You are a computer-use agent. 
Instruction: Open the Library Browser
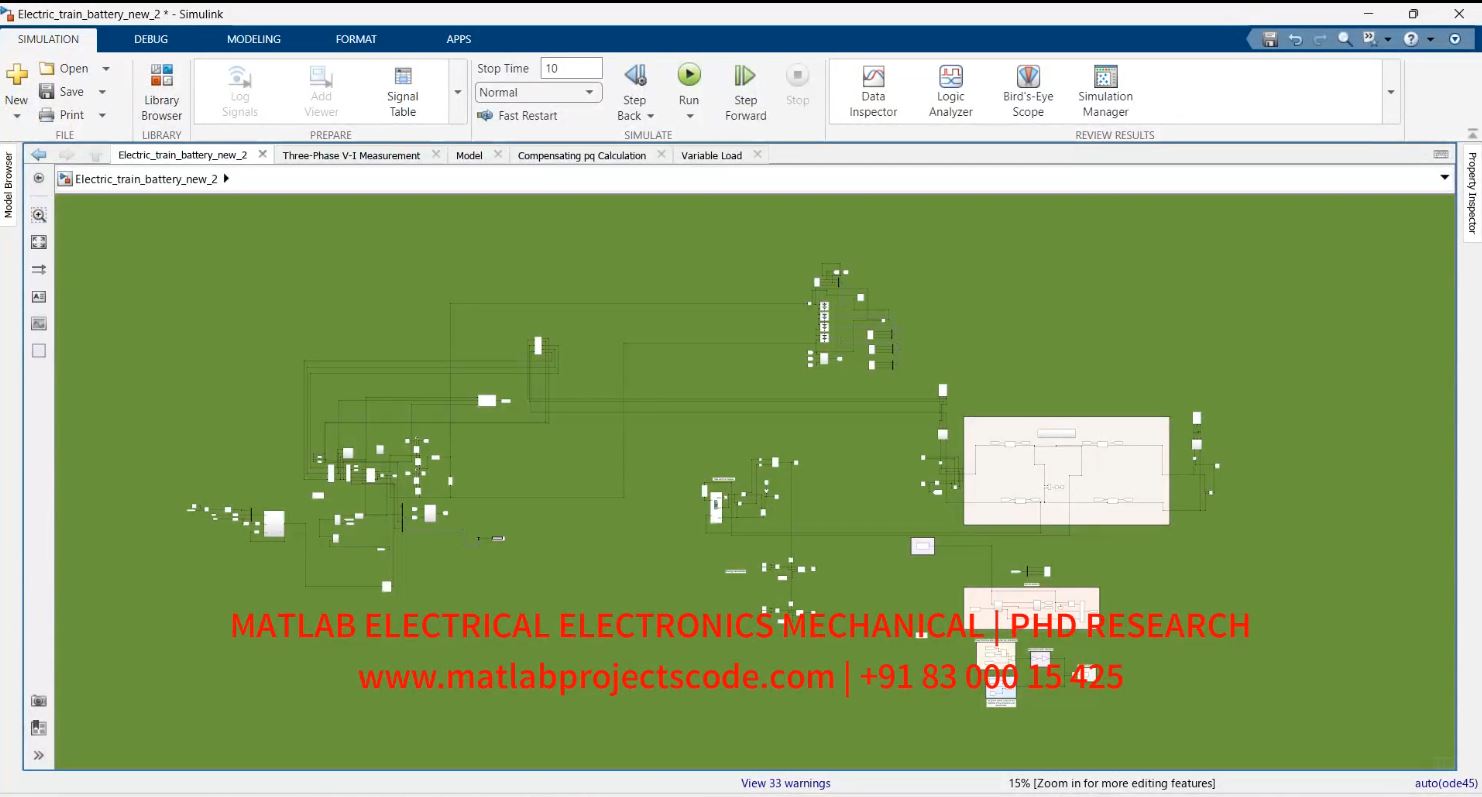click(160, 90)
